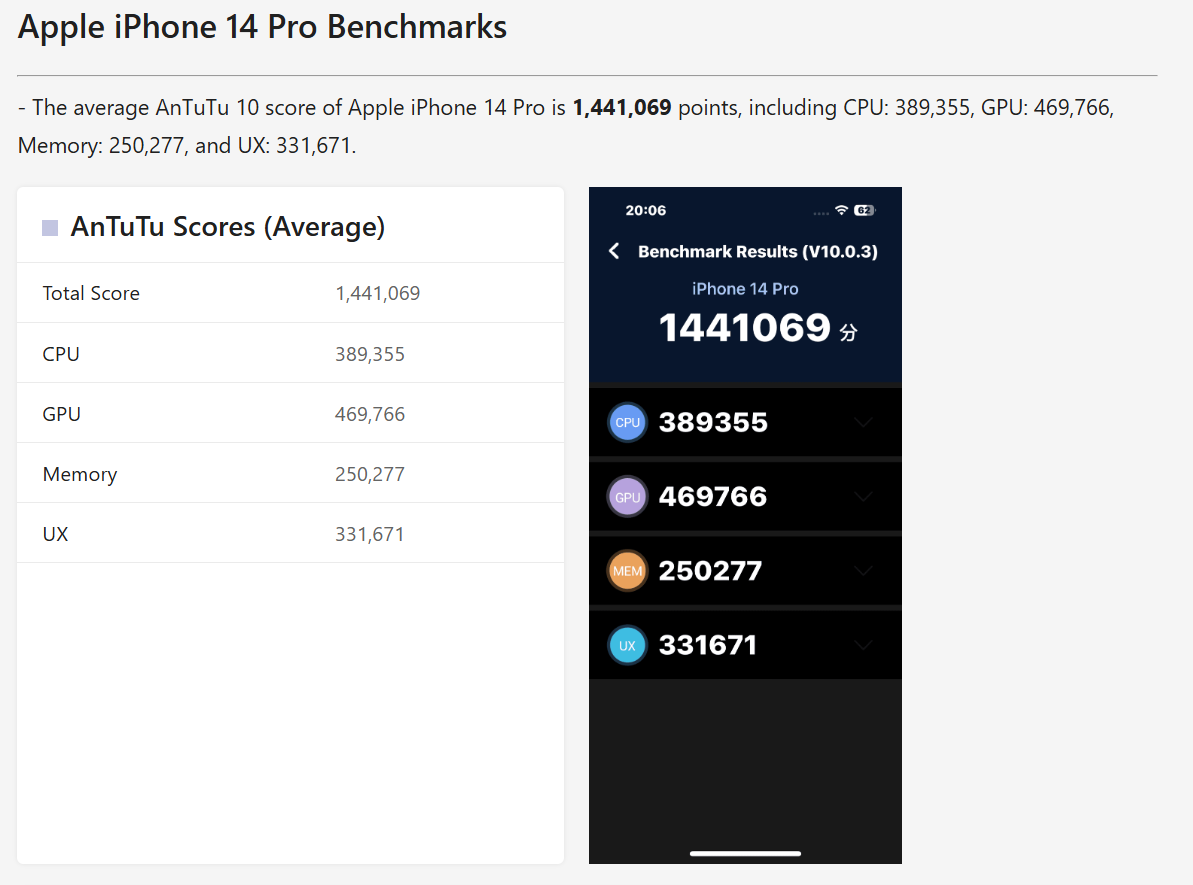This screenshot has height=885, width=1193.
Task: Expand the GPU 469766 score chevron
Action: tap(863, 497)
